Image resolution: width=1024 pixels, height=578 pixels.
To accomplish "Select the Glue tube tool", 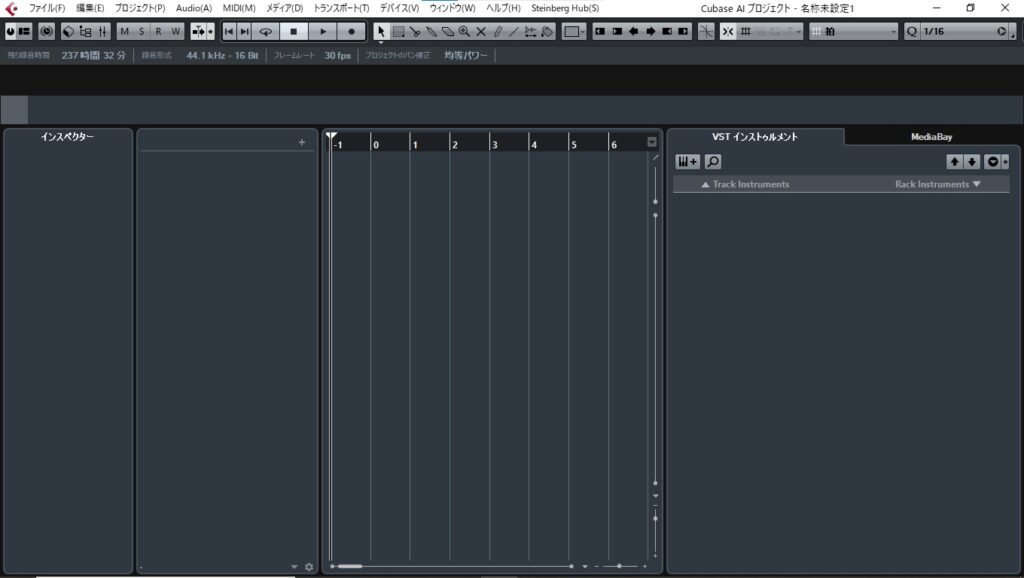I will [x=431, y=31].
